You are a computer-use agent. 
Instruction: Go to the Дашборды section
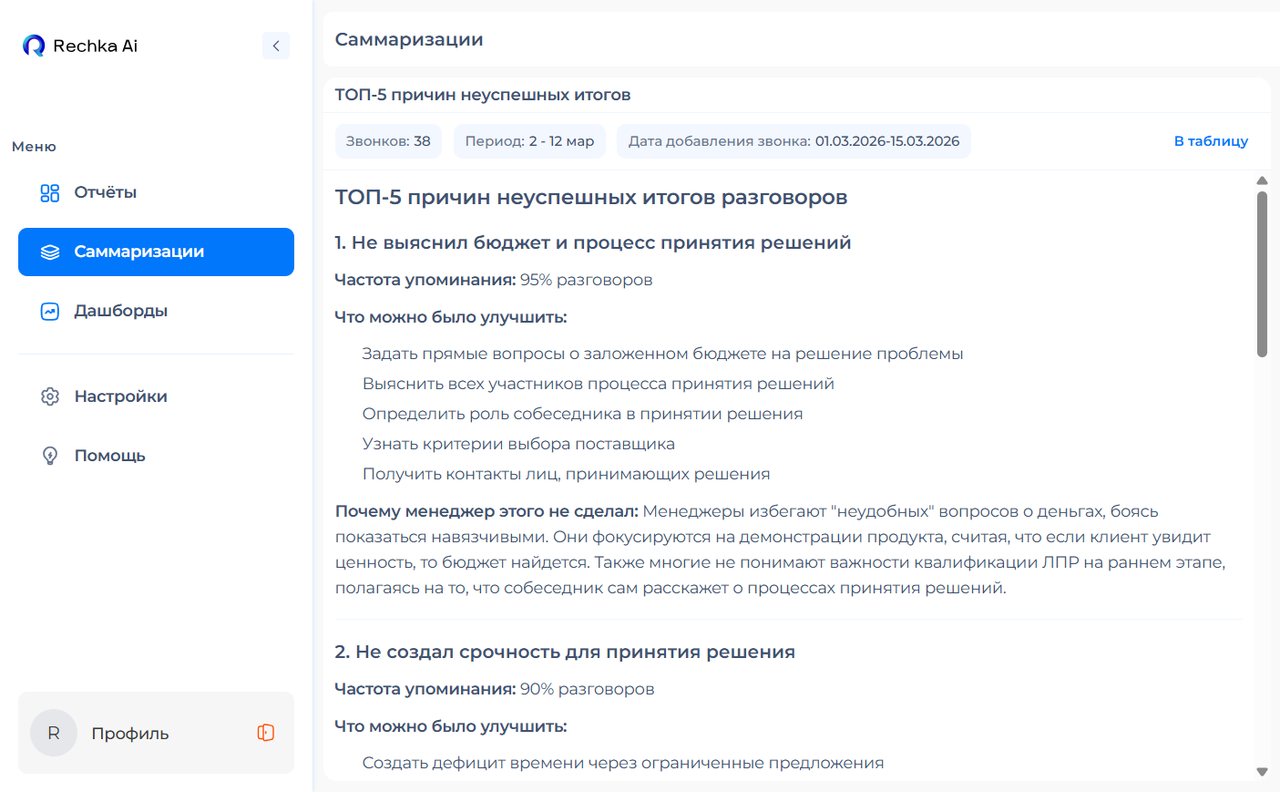tap(156, 311)
